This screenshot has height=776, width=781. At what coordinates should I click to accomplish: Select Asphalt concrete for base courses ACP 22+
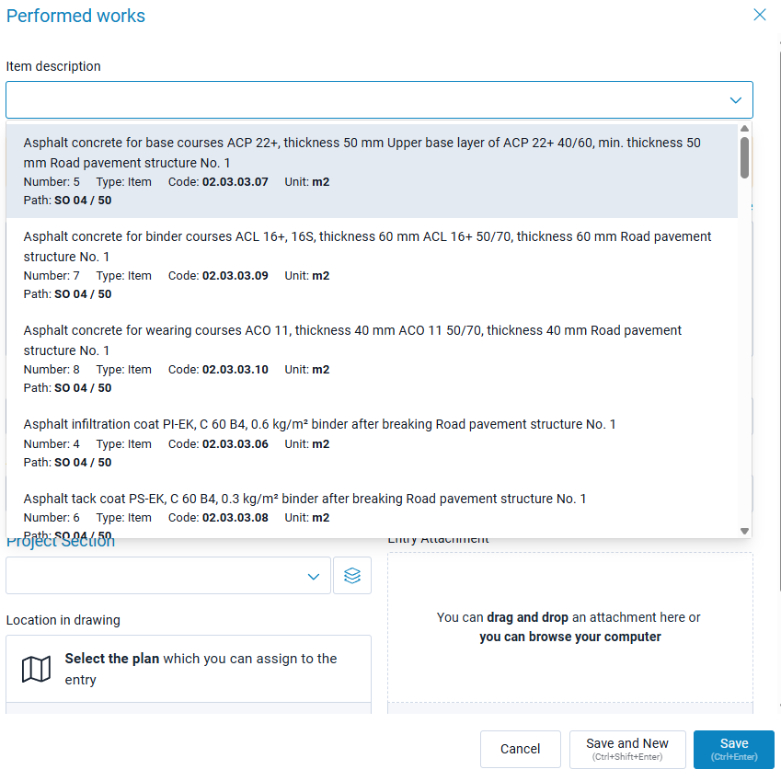tap(372, 171)
